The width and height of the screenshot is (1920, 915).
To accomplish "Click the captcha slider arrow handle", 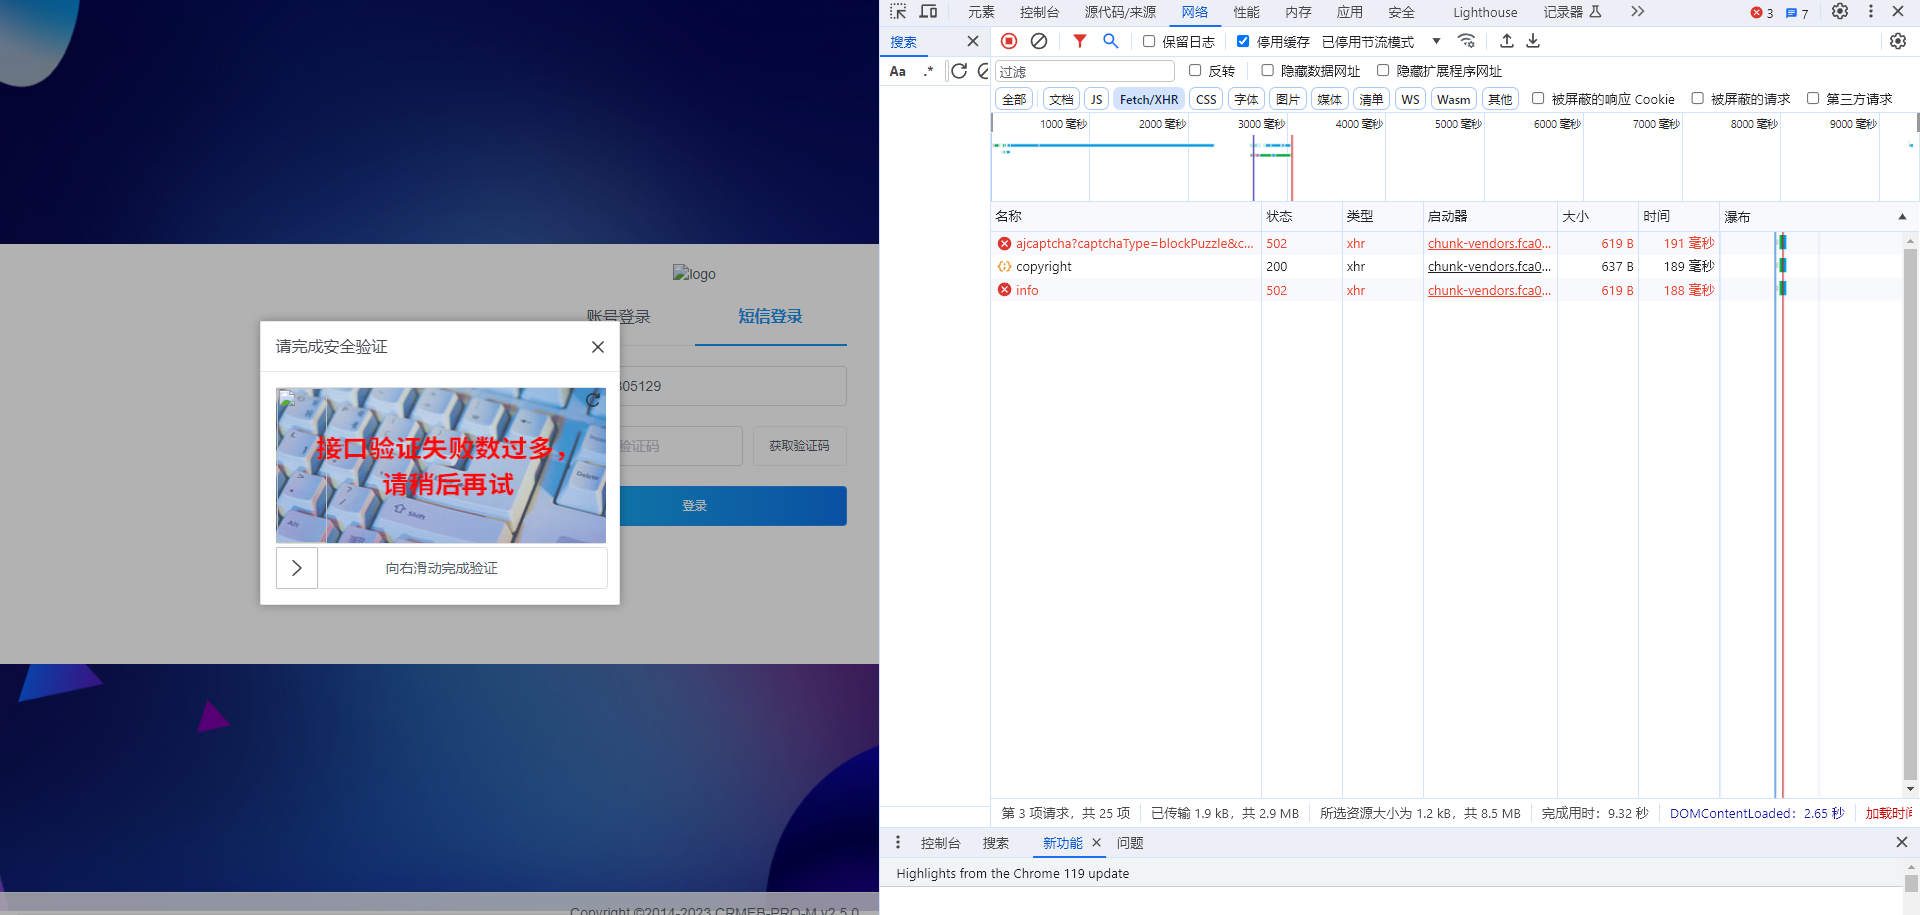I will (297, 568).
